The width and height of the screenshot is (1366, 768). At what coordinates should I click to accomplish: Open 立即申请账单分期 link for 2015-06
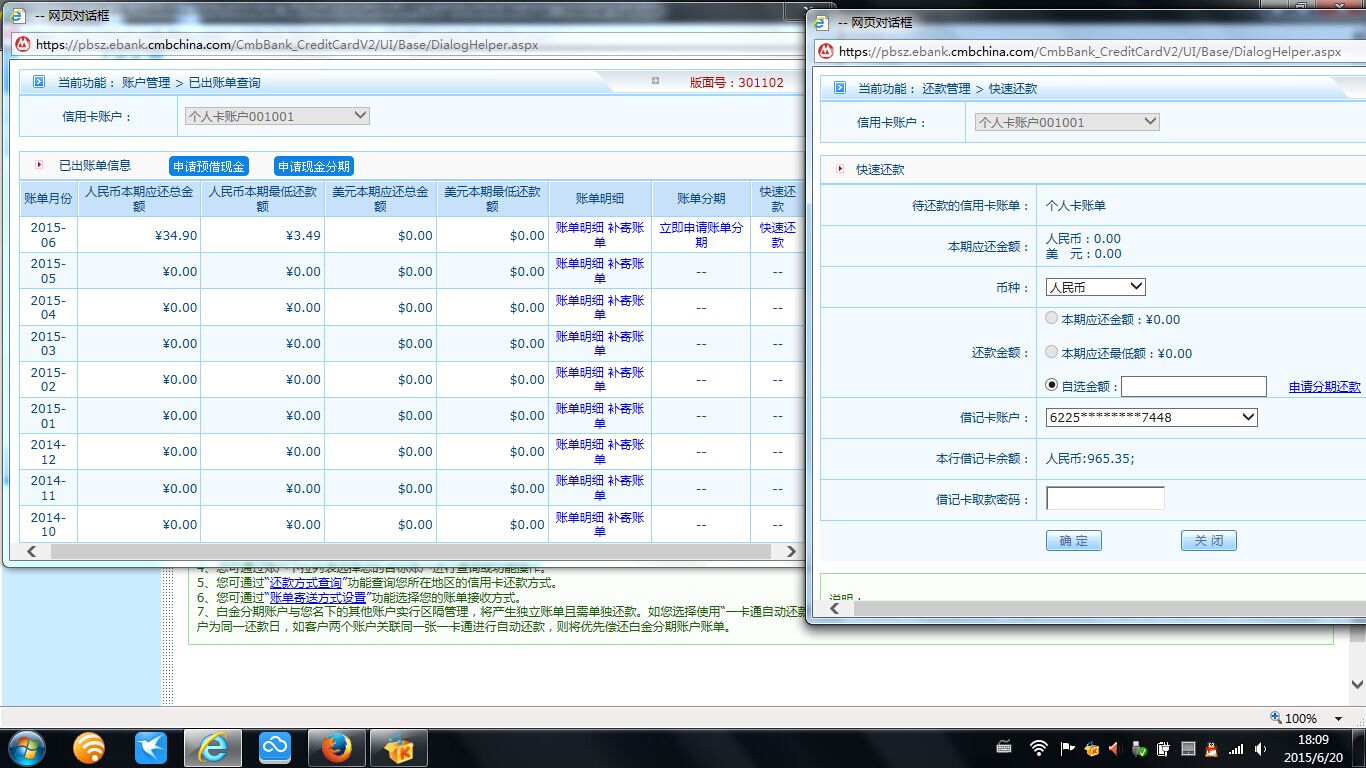tap(701, 235)
